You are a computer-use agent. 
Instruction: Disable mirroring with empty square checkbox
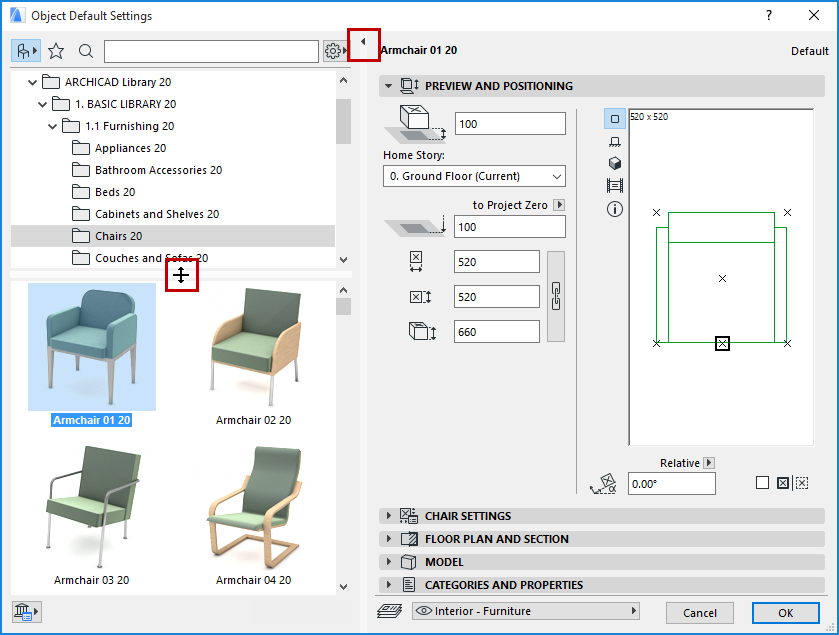pyautogui.click(x=762, y=483)
